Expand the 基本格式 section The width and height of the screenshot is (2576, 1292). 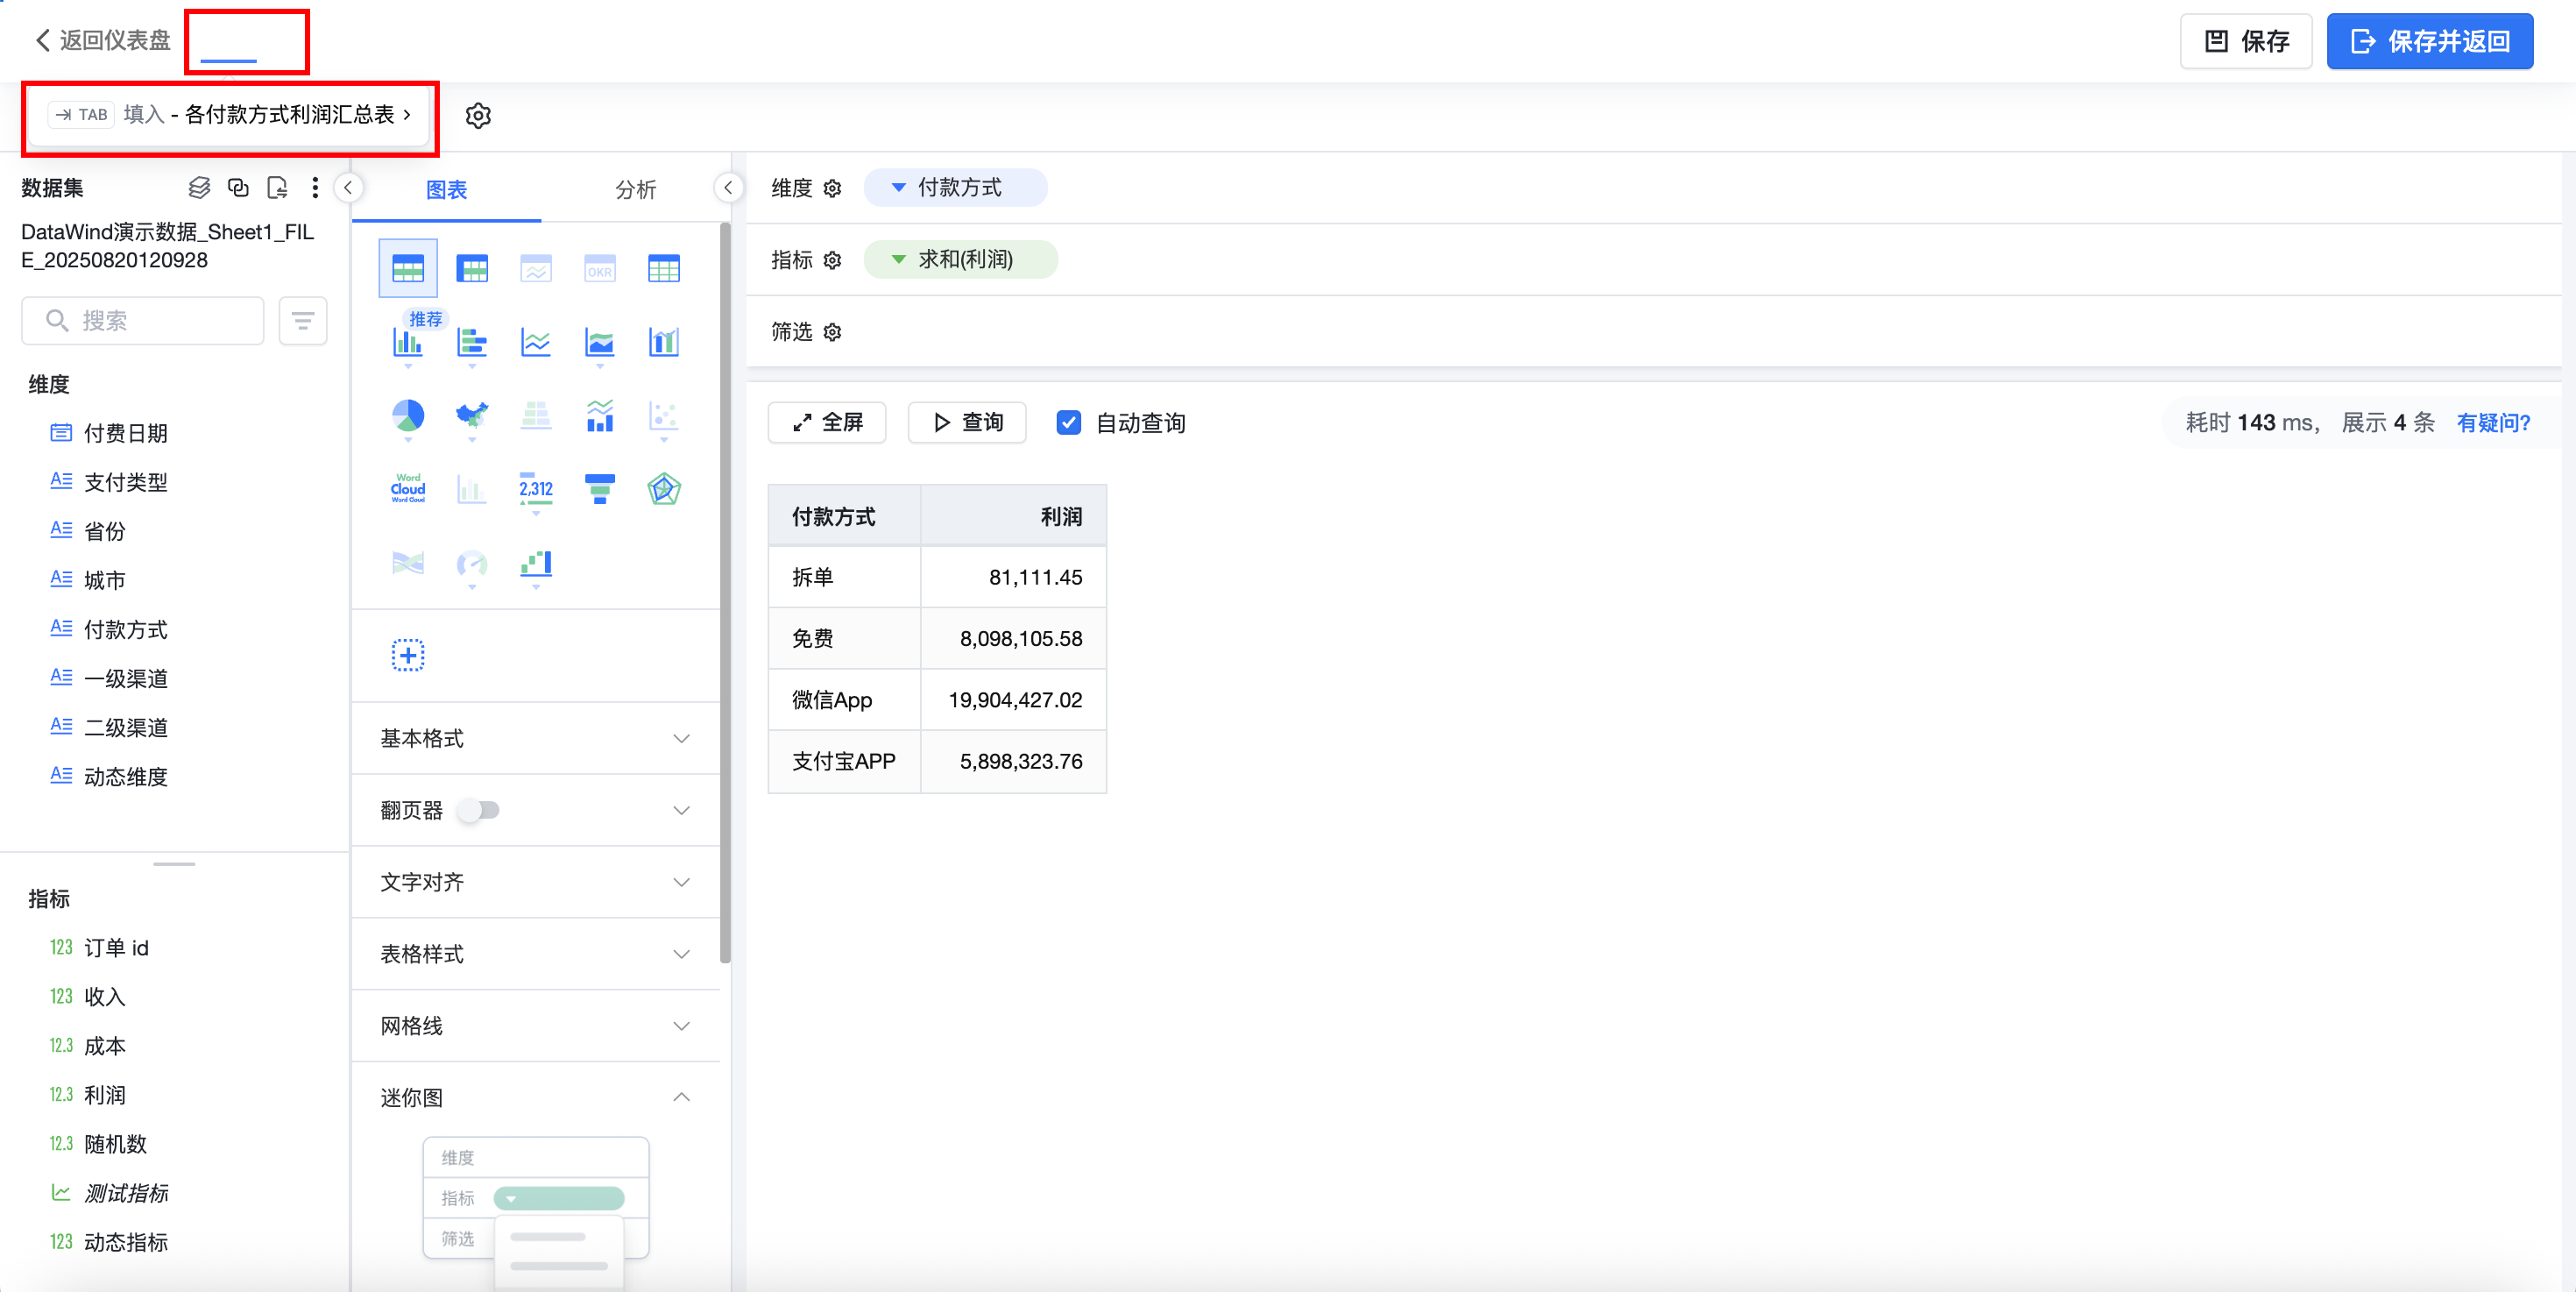coord(535,738)
